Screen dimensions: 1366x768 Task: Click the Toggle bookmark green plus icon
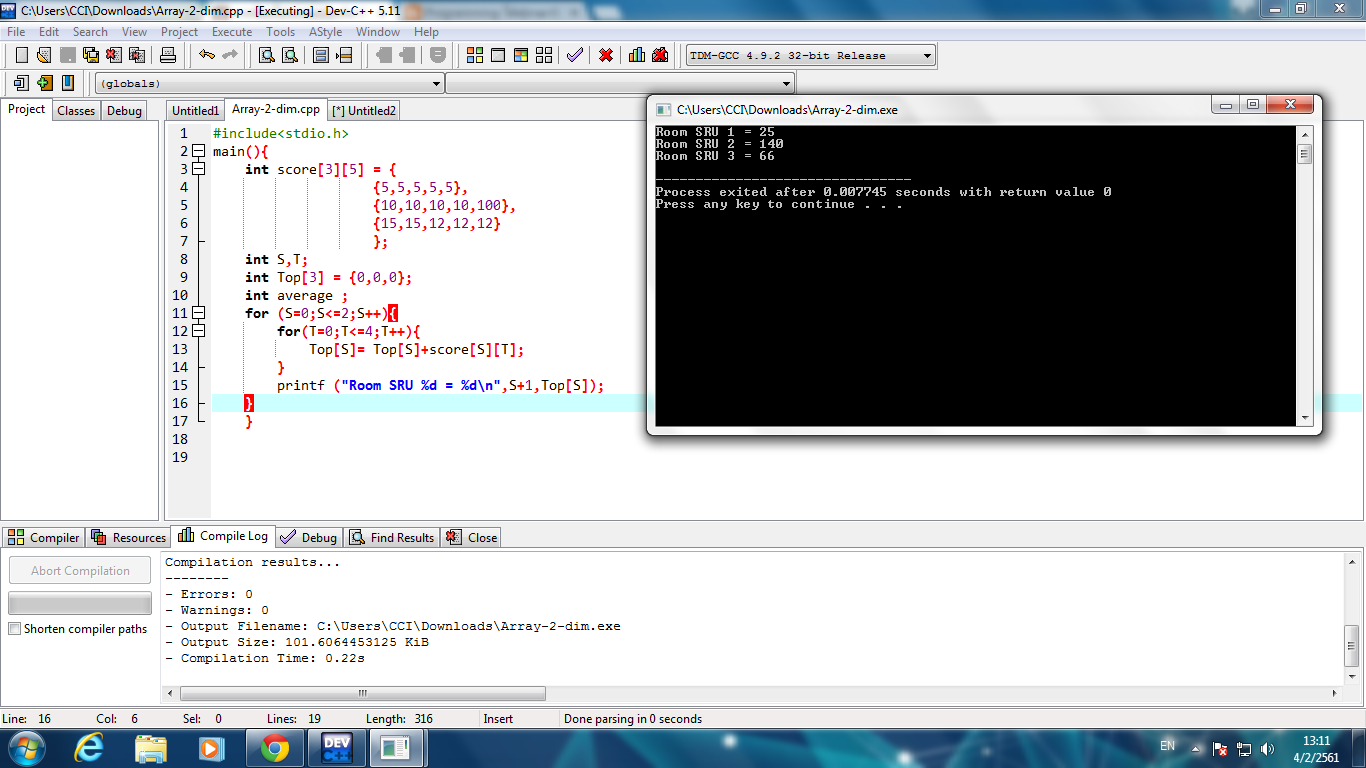pyautogui.click(x=44, y=83)
